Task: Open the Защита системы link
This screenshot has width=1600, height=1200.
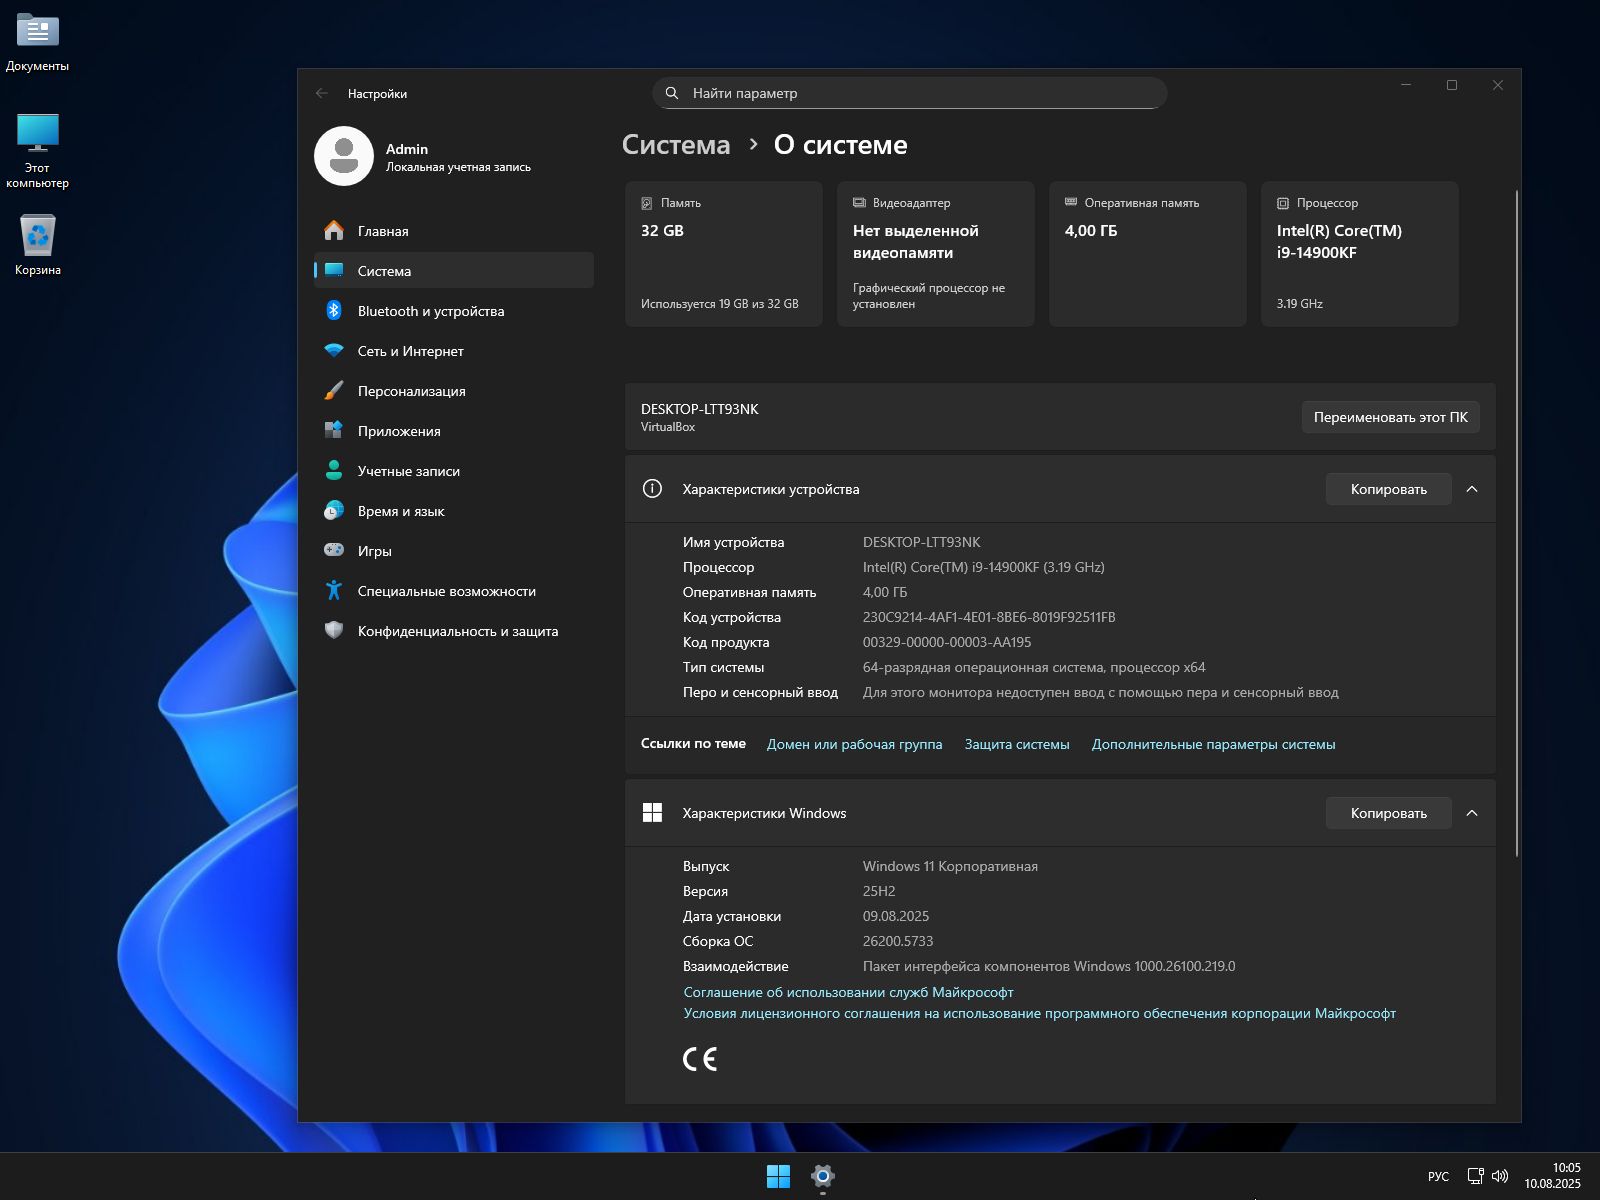Action: (1017, 744)
